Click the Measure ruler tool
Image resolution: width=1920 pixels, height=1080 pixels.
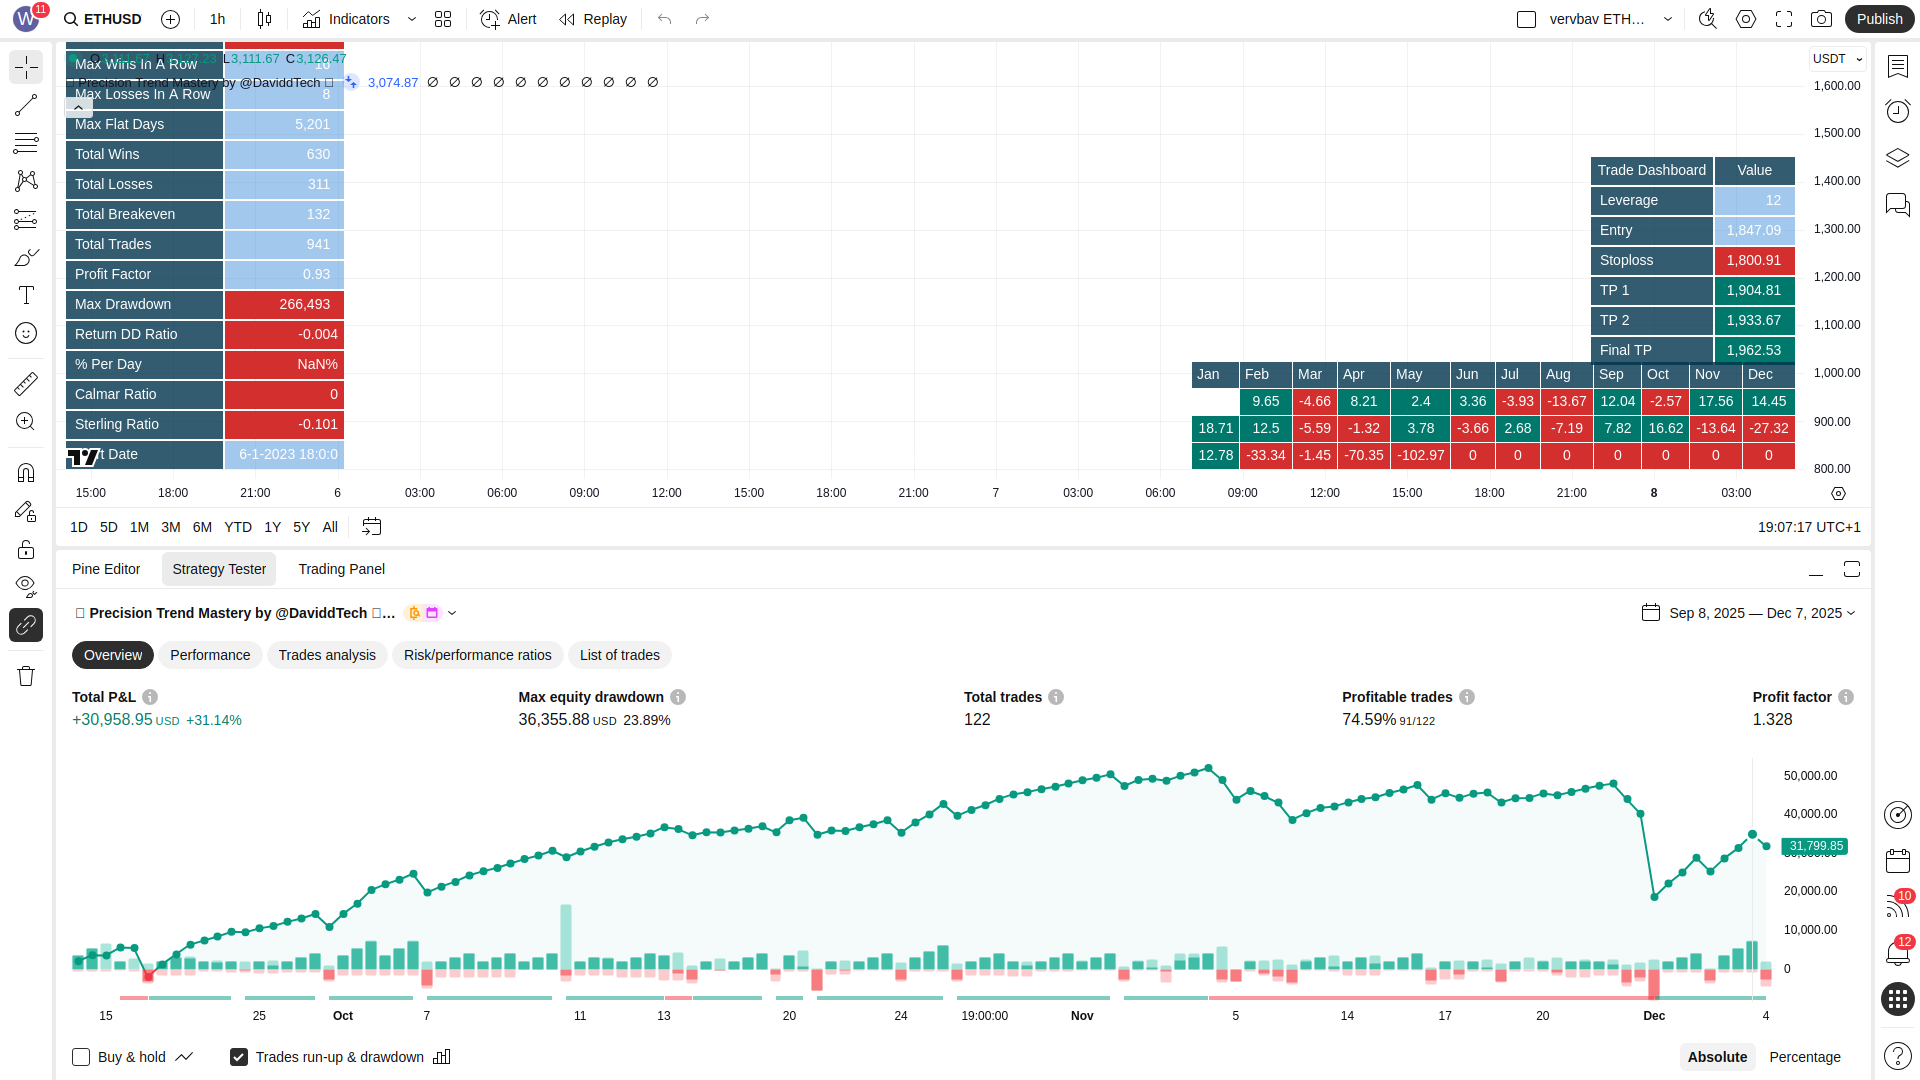coord(26,383)
